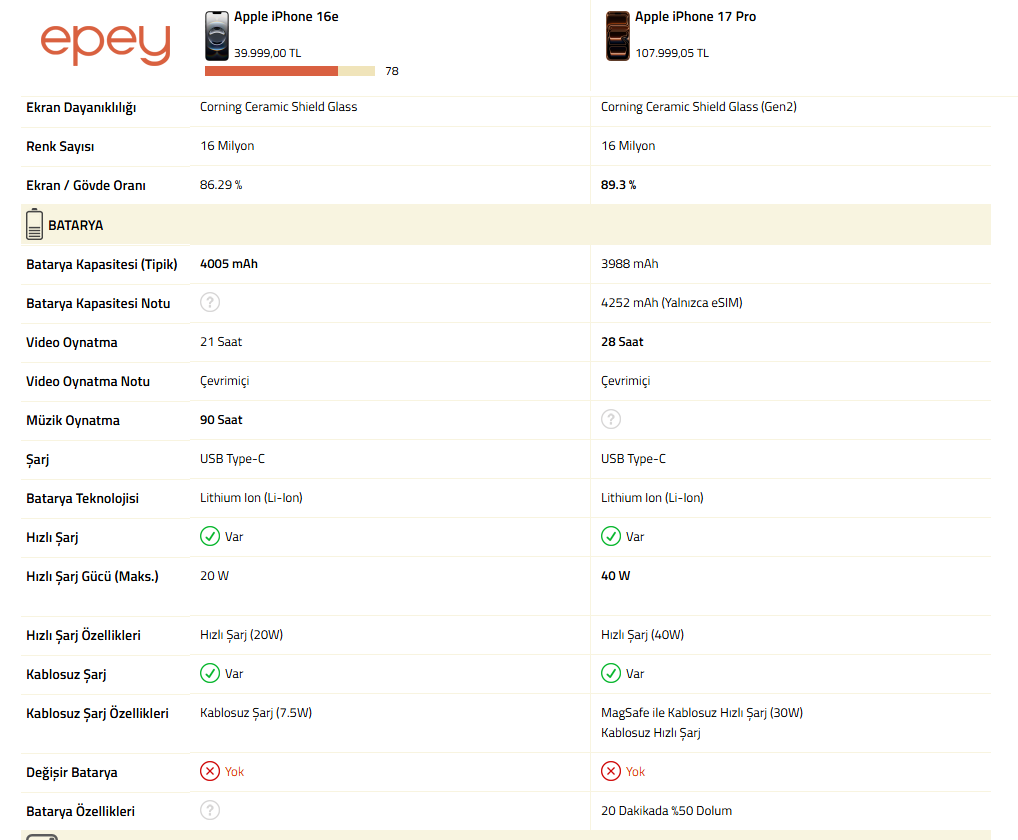Image resolution: width=1018 pixels, height=840 pixels.
Task: Click Hızlı Şarj (40W) feature text
Action: (x=642, y=635)
